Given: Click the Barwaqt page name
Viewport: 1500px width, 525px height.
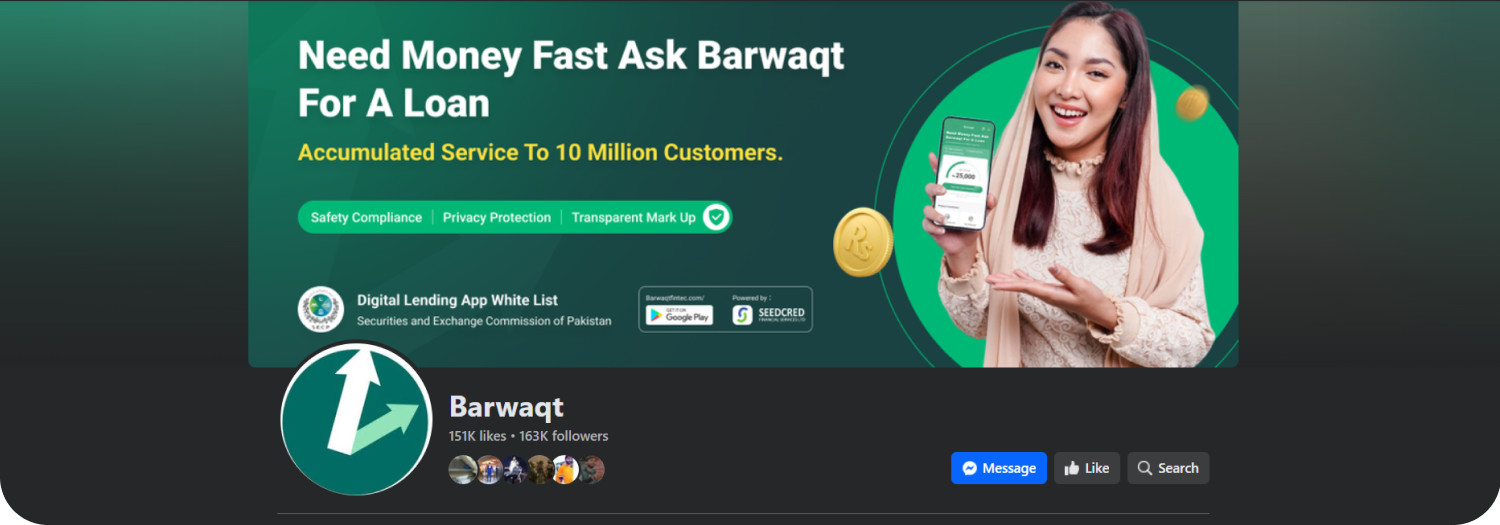Looking at the screenshot, I should pos(506,407).
